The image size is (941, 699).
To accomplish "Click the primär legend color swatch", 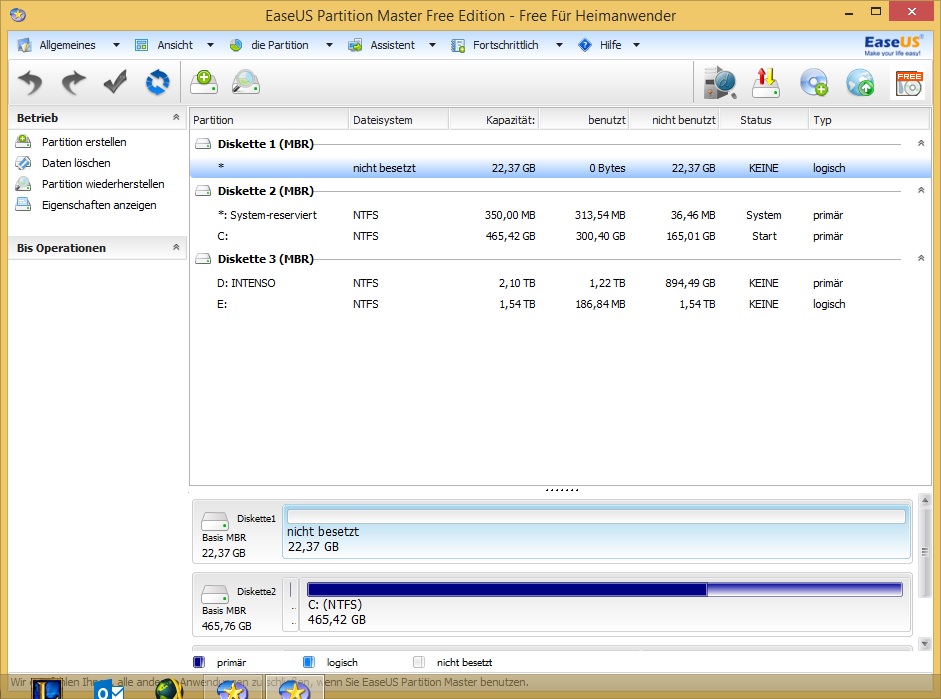I will click(x=199, y=662).
